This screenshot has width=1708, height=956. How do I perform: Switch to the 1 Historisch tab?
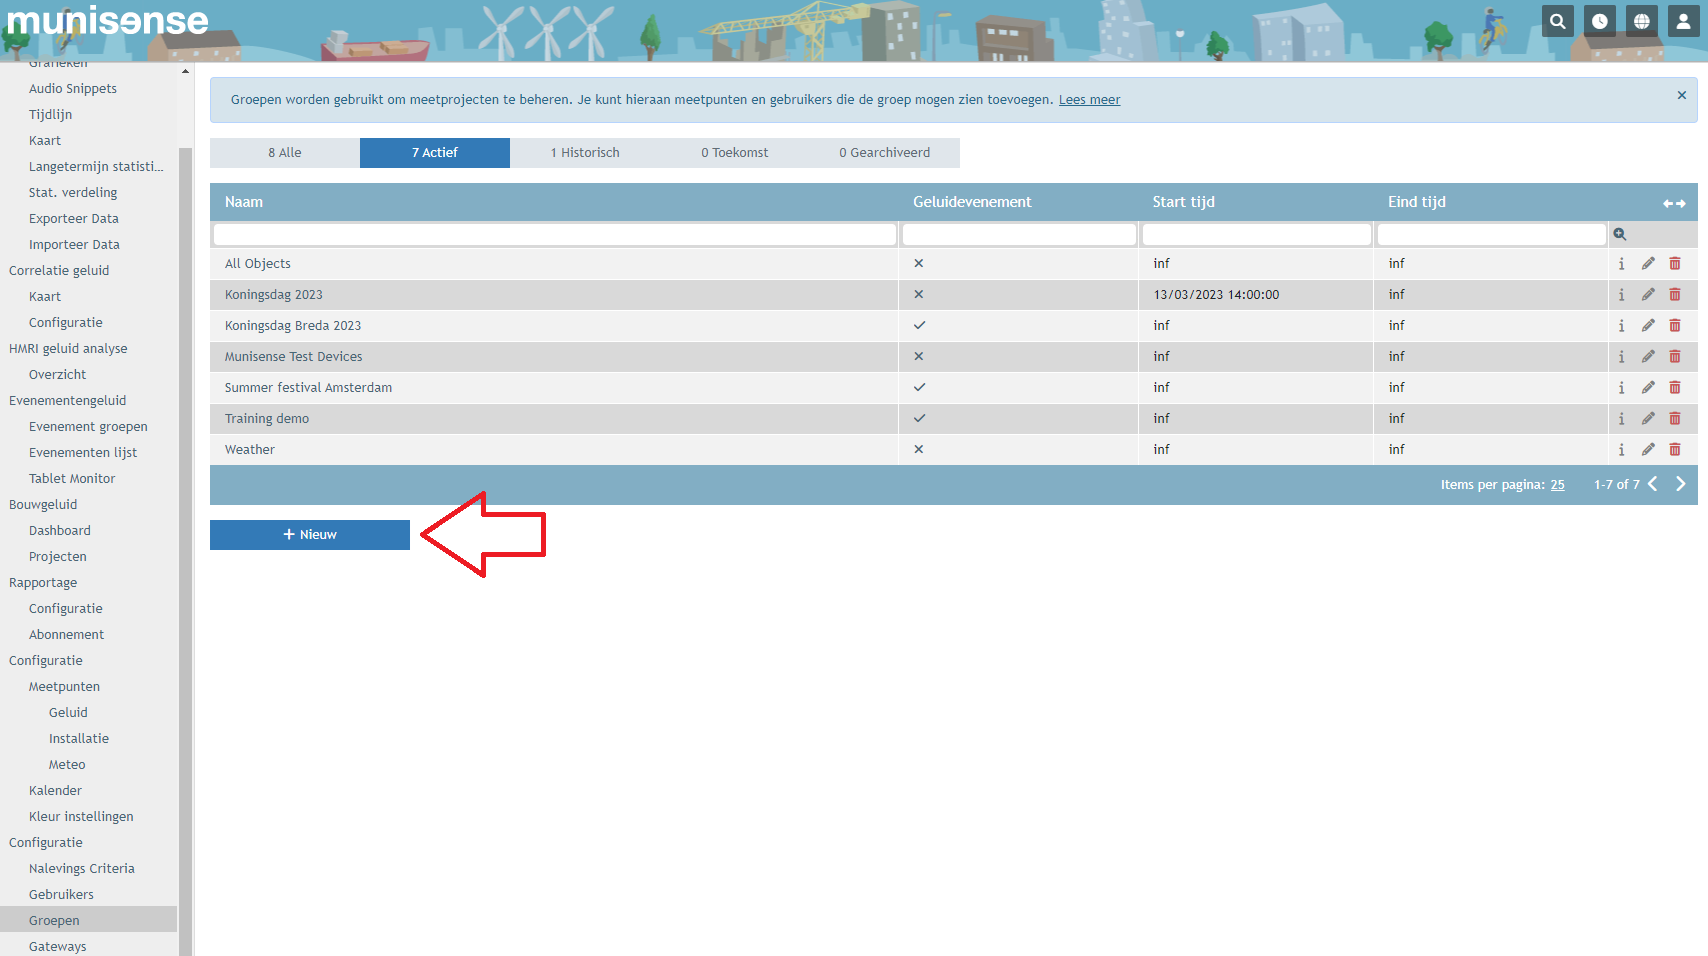(585, 153)
